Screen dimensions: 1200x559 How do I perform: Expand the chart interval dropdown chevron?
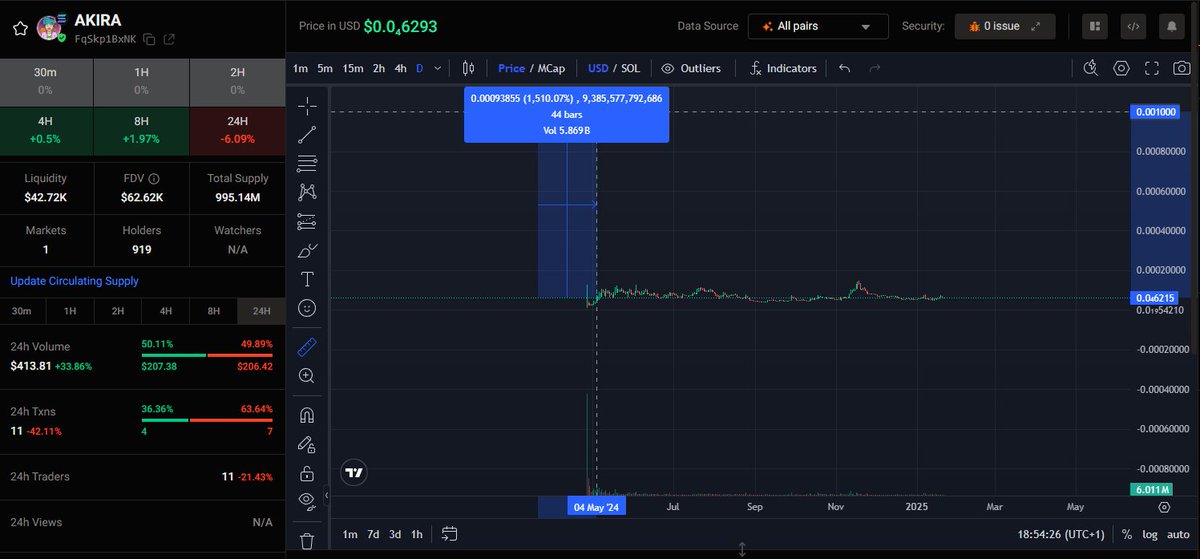(x=436, y=68)
